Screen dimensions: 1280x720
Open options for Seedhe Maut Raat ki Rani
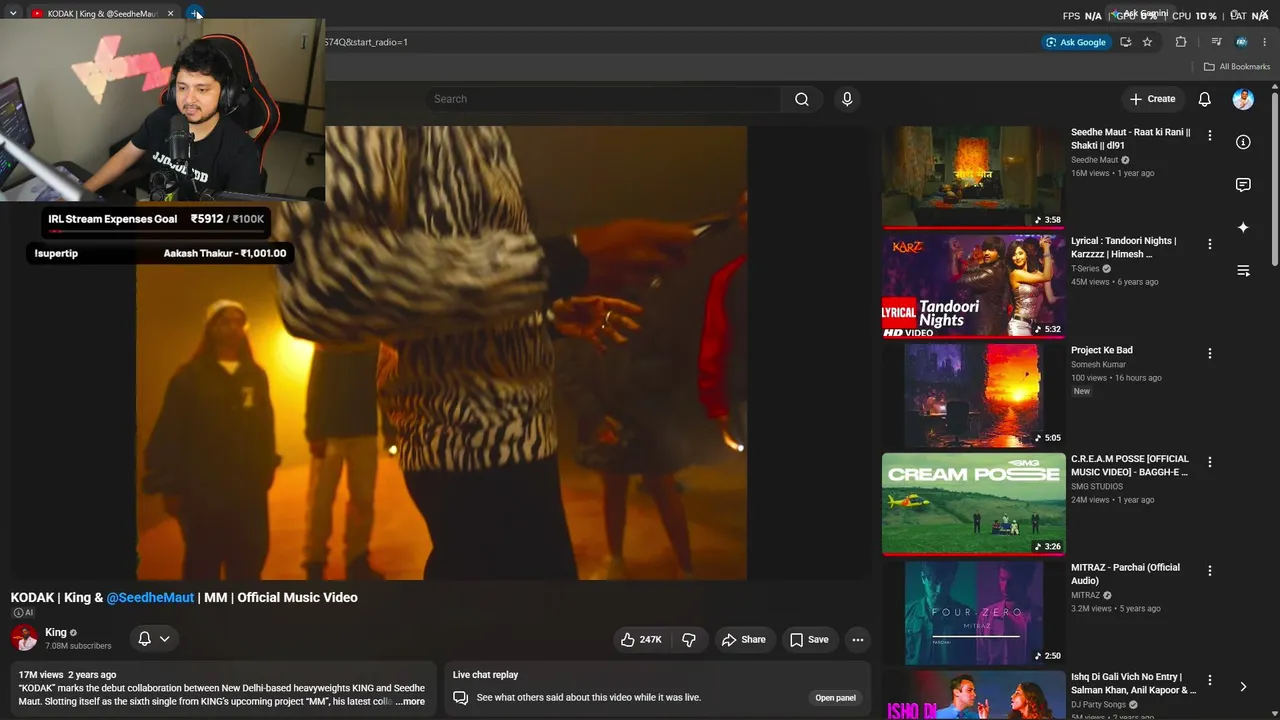click(1210, 135)
